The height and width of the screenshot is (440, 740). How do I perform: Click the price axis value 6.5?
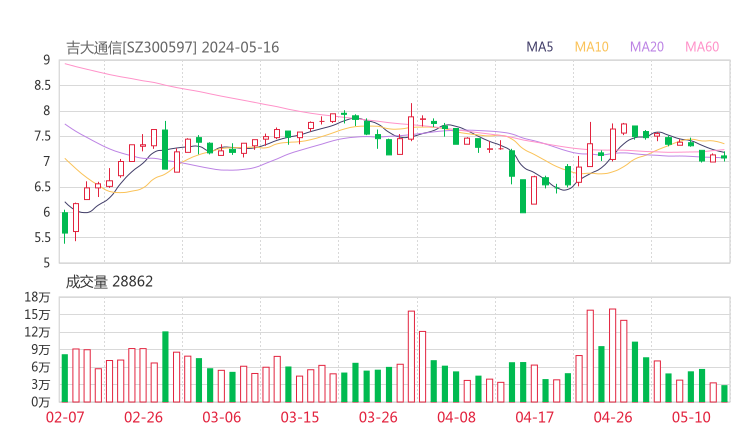coord(42,187)
